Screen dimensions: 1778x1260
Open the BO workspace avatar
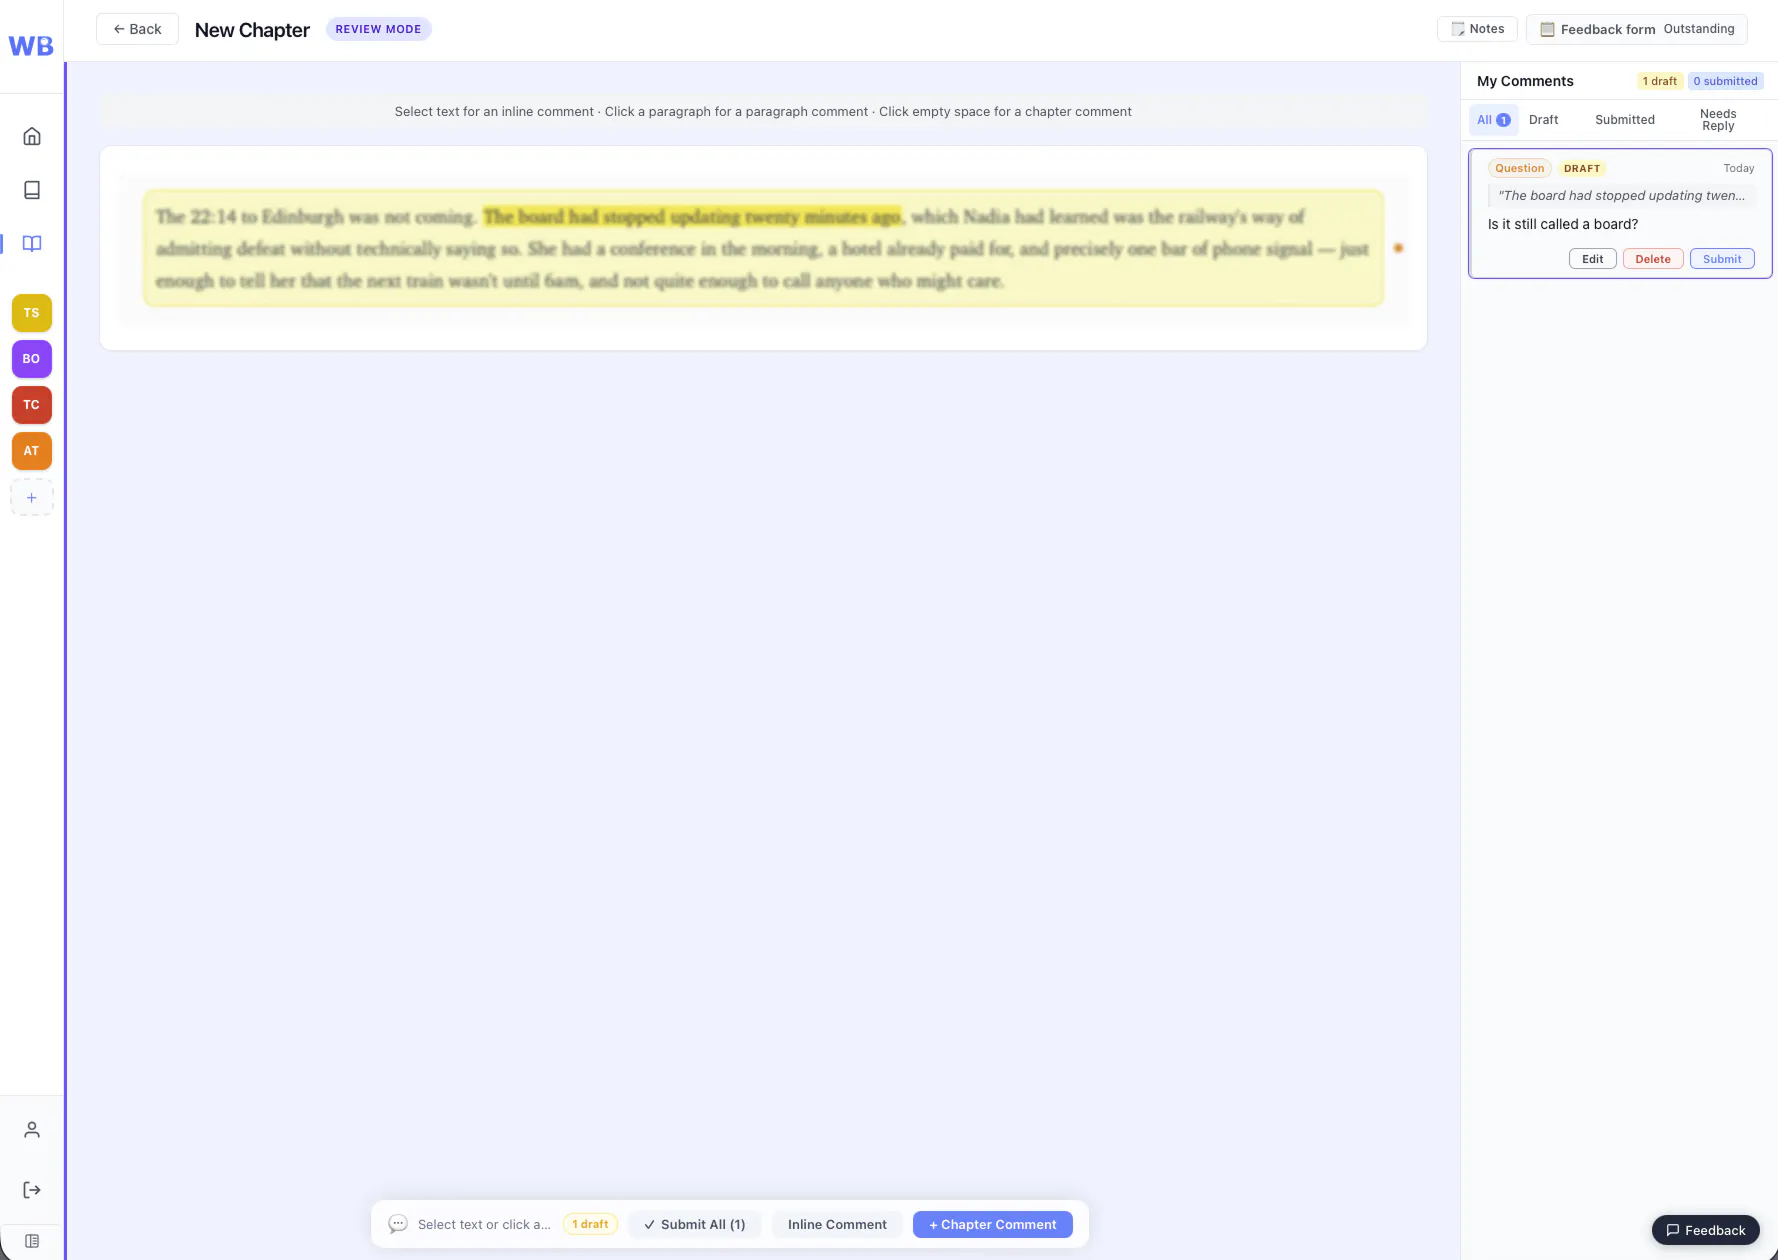point(32,359)
